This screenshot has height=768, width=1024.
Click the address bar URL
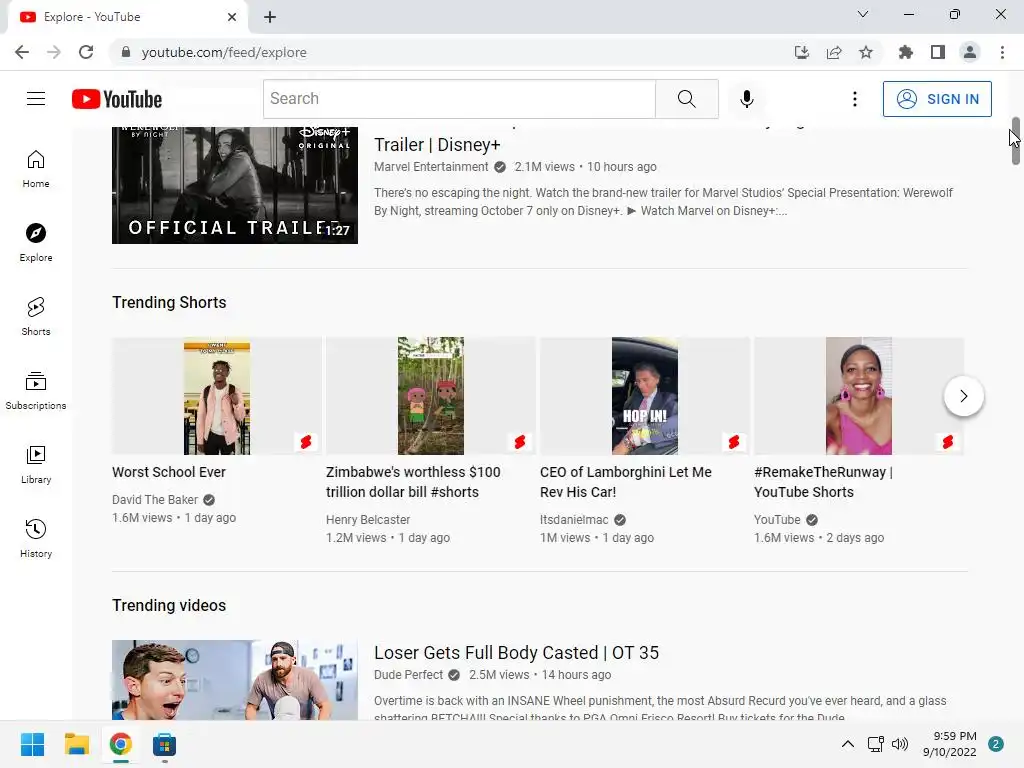(224, 52)
